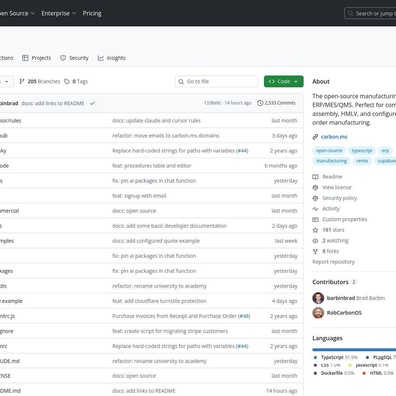Click the star icon beside 181 stars
The height and width of the screenshot is (396, 396).
[315, 230]
